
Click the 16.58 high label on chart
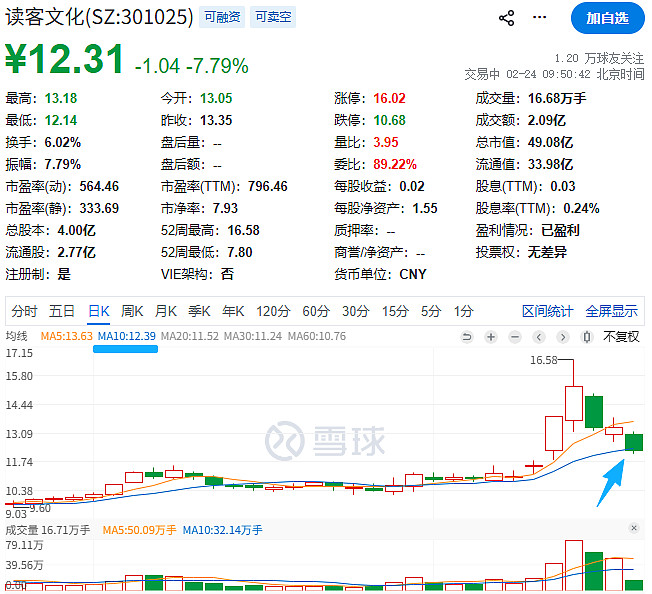point(543,360)
